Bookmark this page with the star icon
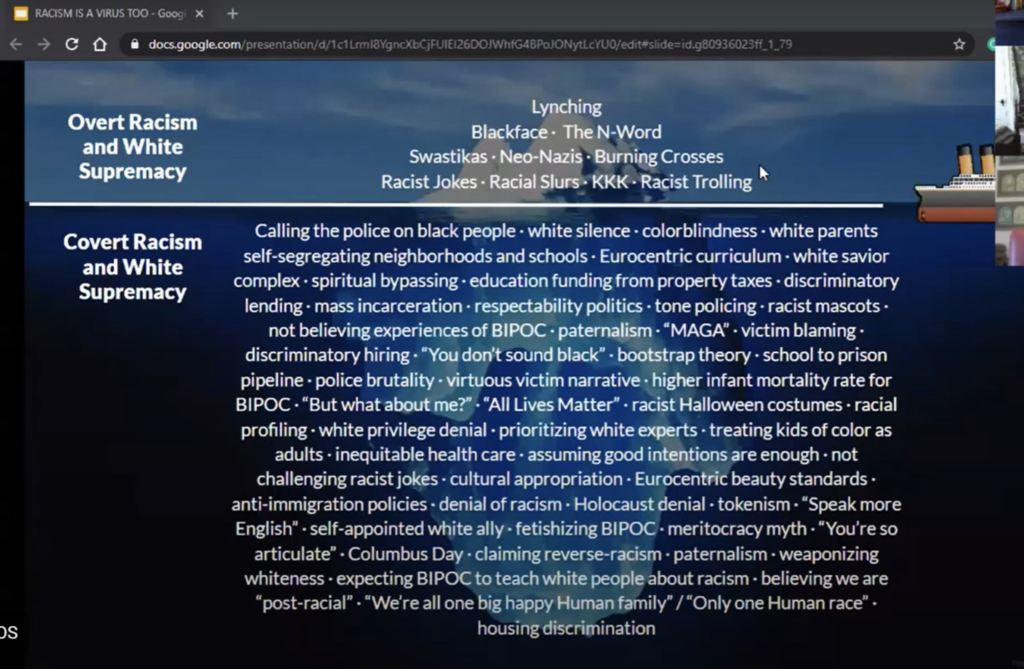Image resolution: width=1024 pixels, height=669 pixels. click(x=959, y=44)
